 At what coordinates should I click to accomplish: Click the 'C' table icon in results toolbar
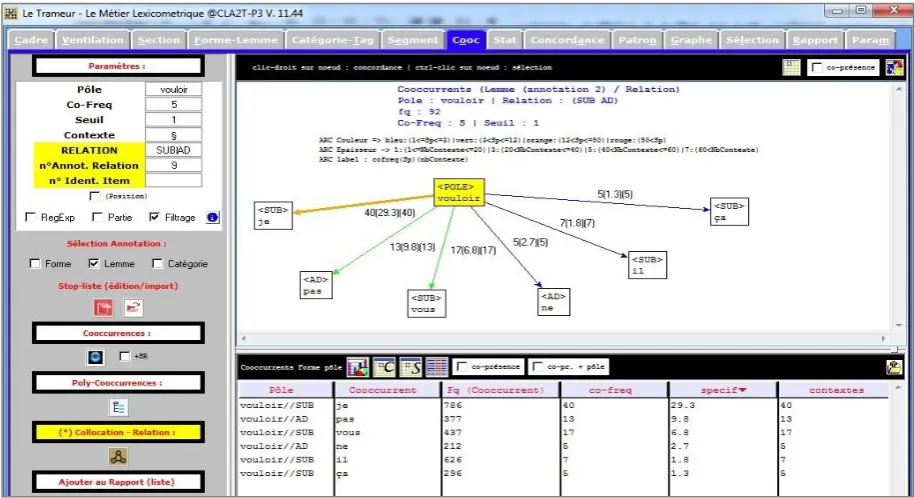384,367
